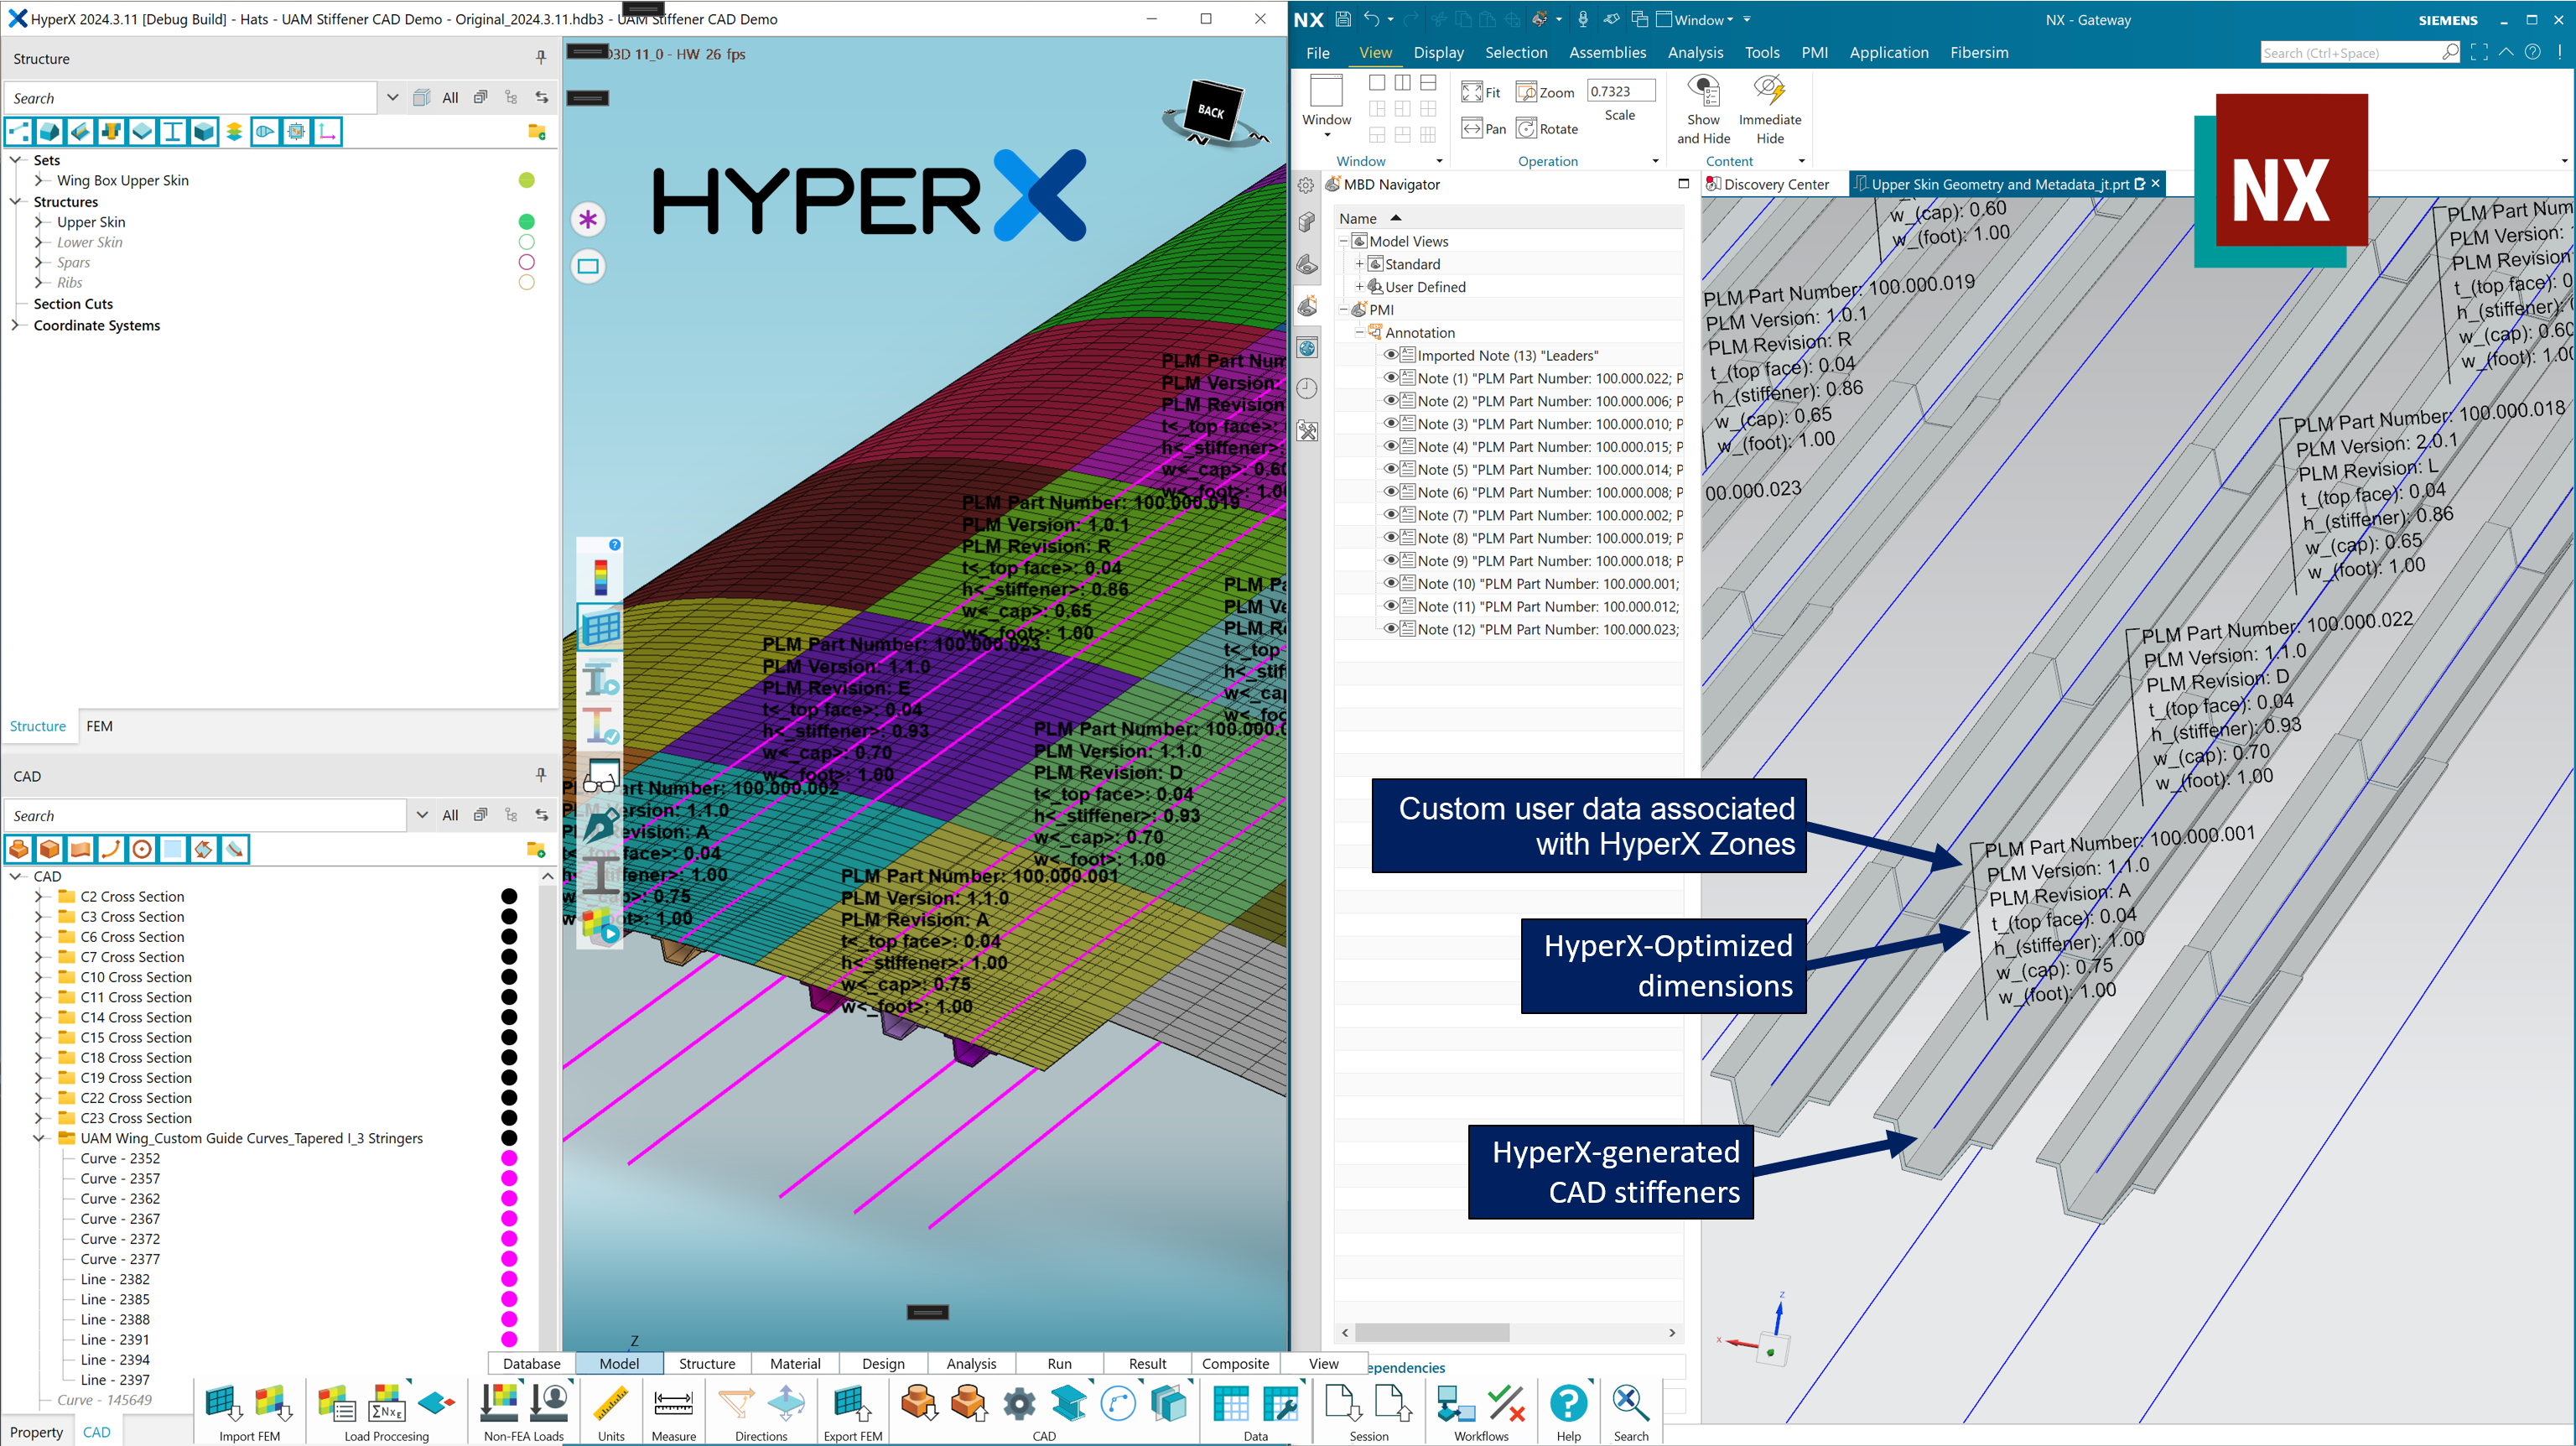Close Upper Skin Geometry and Metadata tab
2576x1446 pixels.
tap(2156, 184)
